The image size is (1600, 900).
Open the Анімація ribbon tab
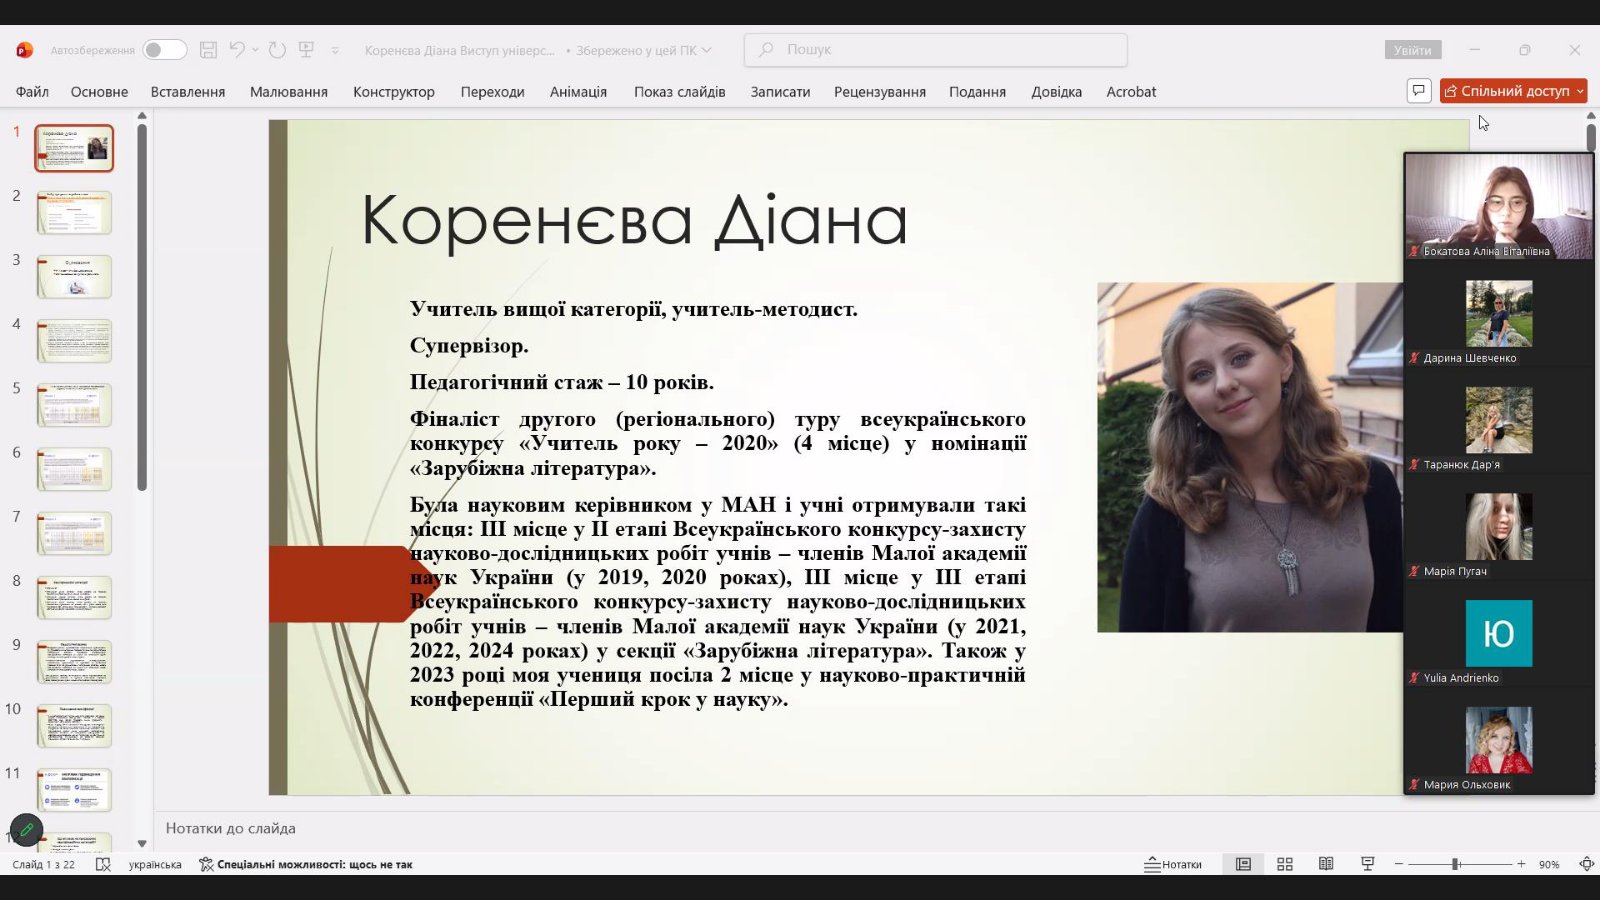(x=578, y=92)
